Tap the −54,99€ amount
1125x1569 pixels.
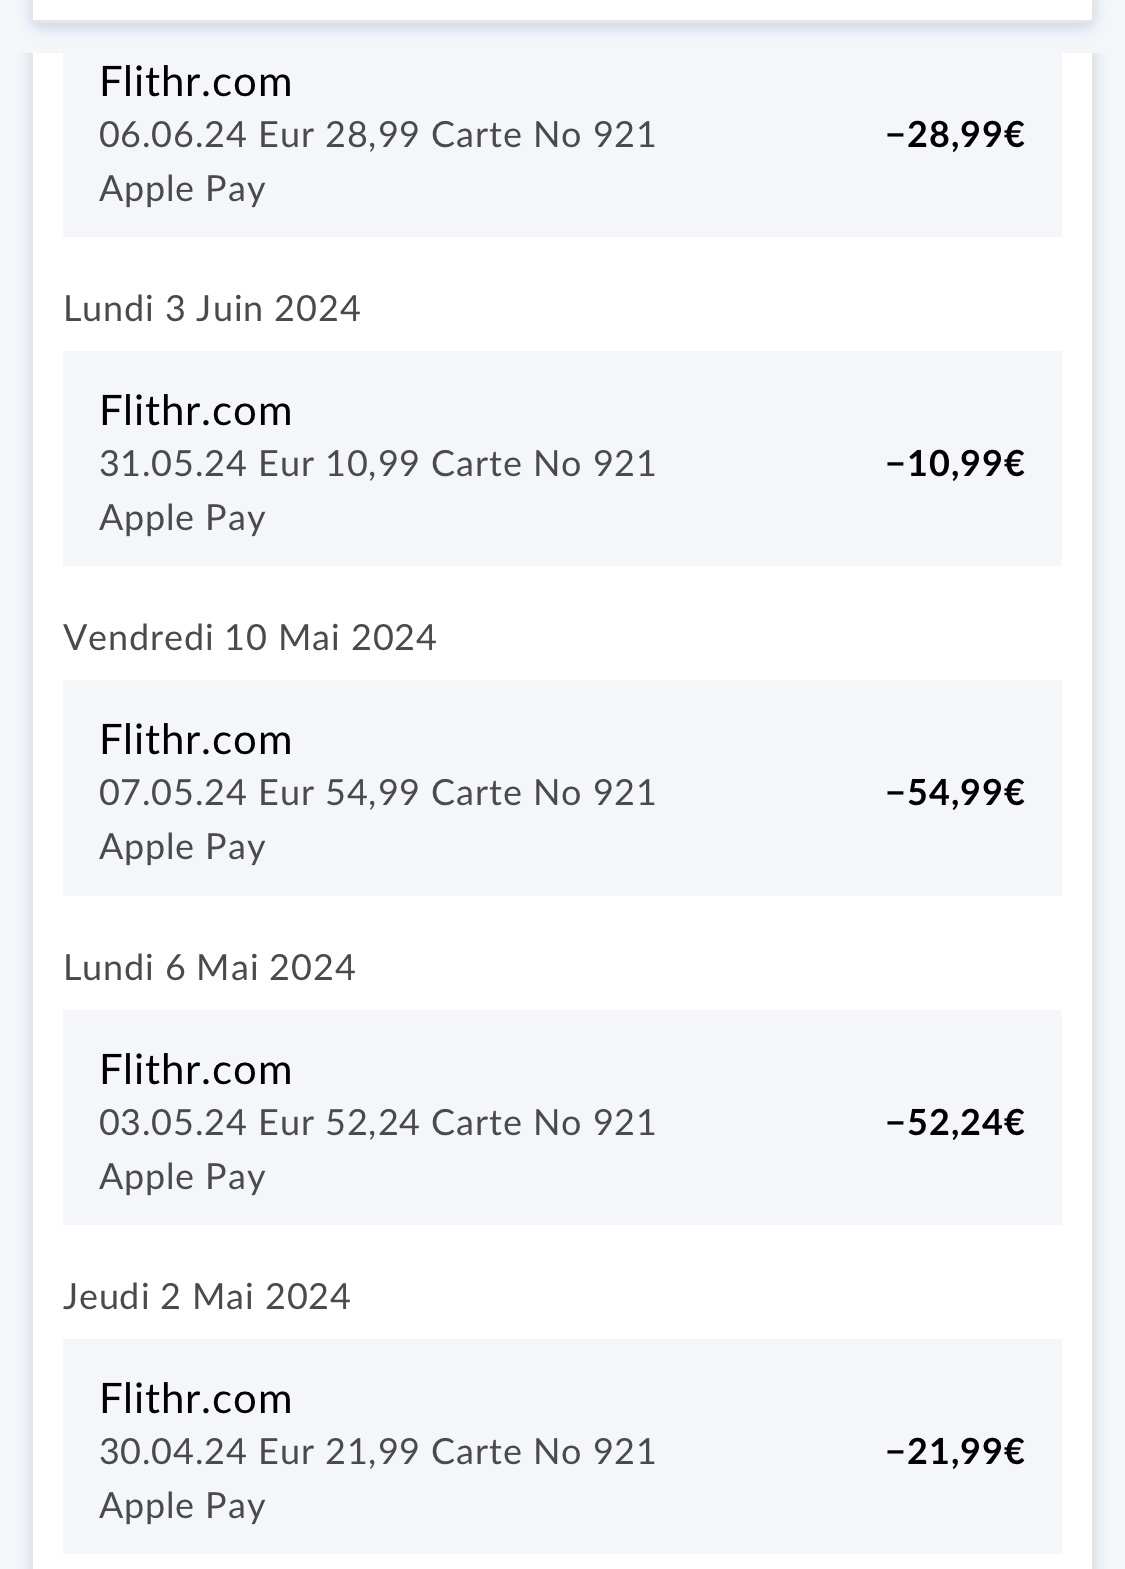[x=955, y=792]
